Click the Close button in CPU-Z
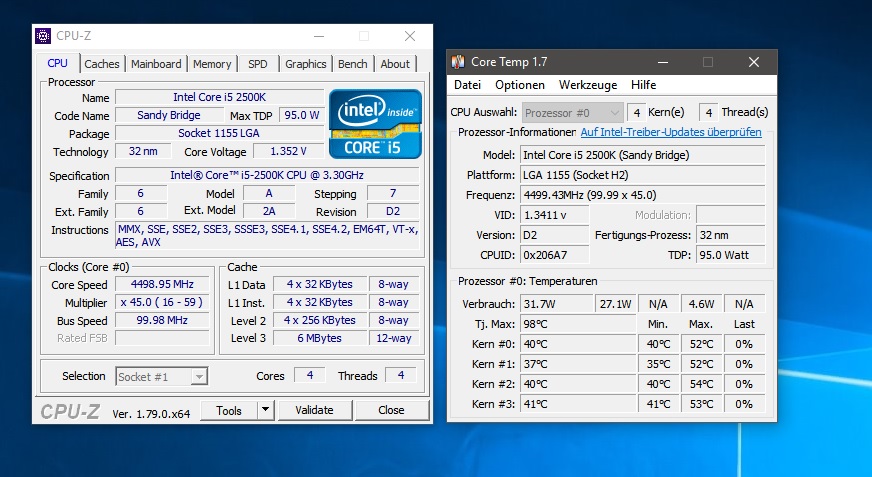This screenshot has height=477, width=872. click(x=392, y=410)
